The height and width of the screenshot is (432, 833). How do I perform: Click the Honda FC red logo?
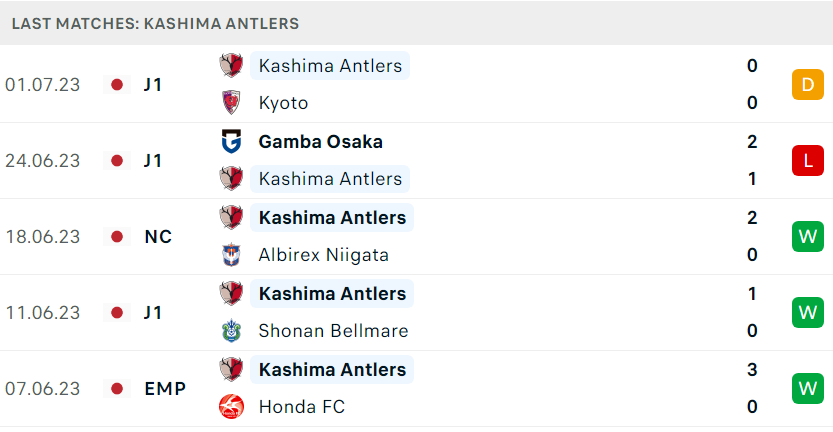coord(231,406)
